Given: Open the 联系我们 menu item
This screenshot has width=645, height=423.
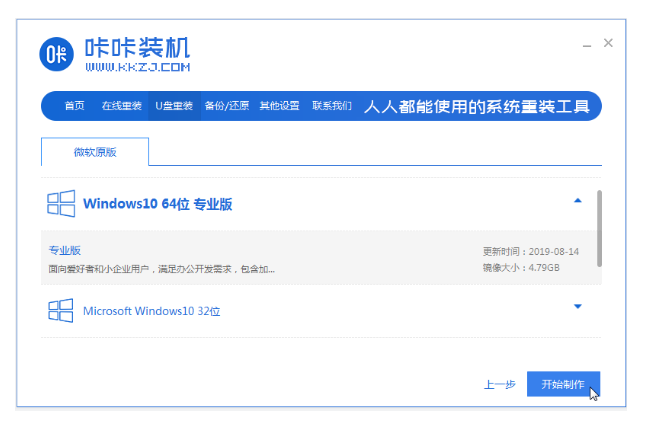Looking at the screenshot, I should click(x=332, y=106).
